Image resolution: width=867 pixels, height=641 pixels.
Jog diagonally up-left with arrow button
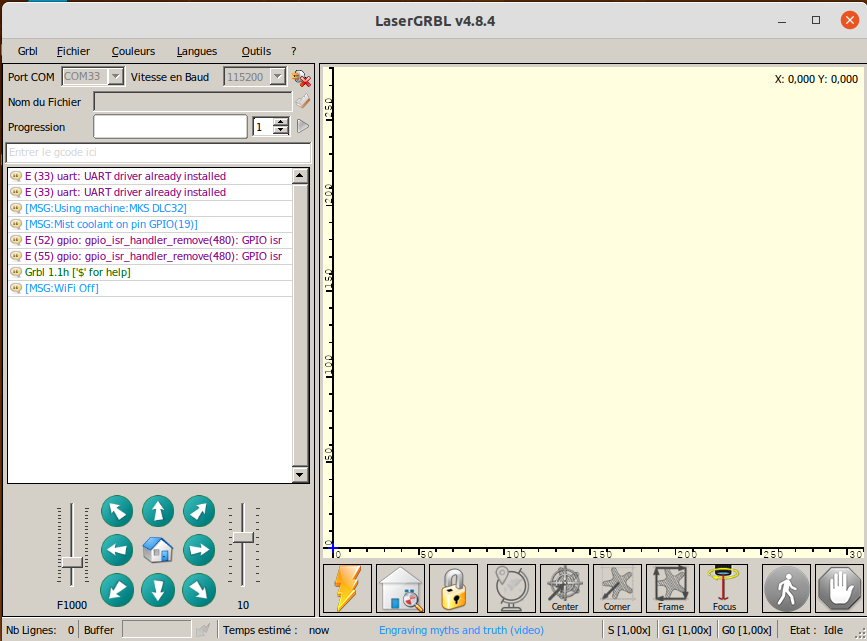(117, 511)
